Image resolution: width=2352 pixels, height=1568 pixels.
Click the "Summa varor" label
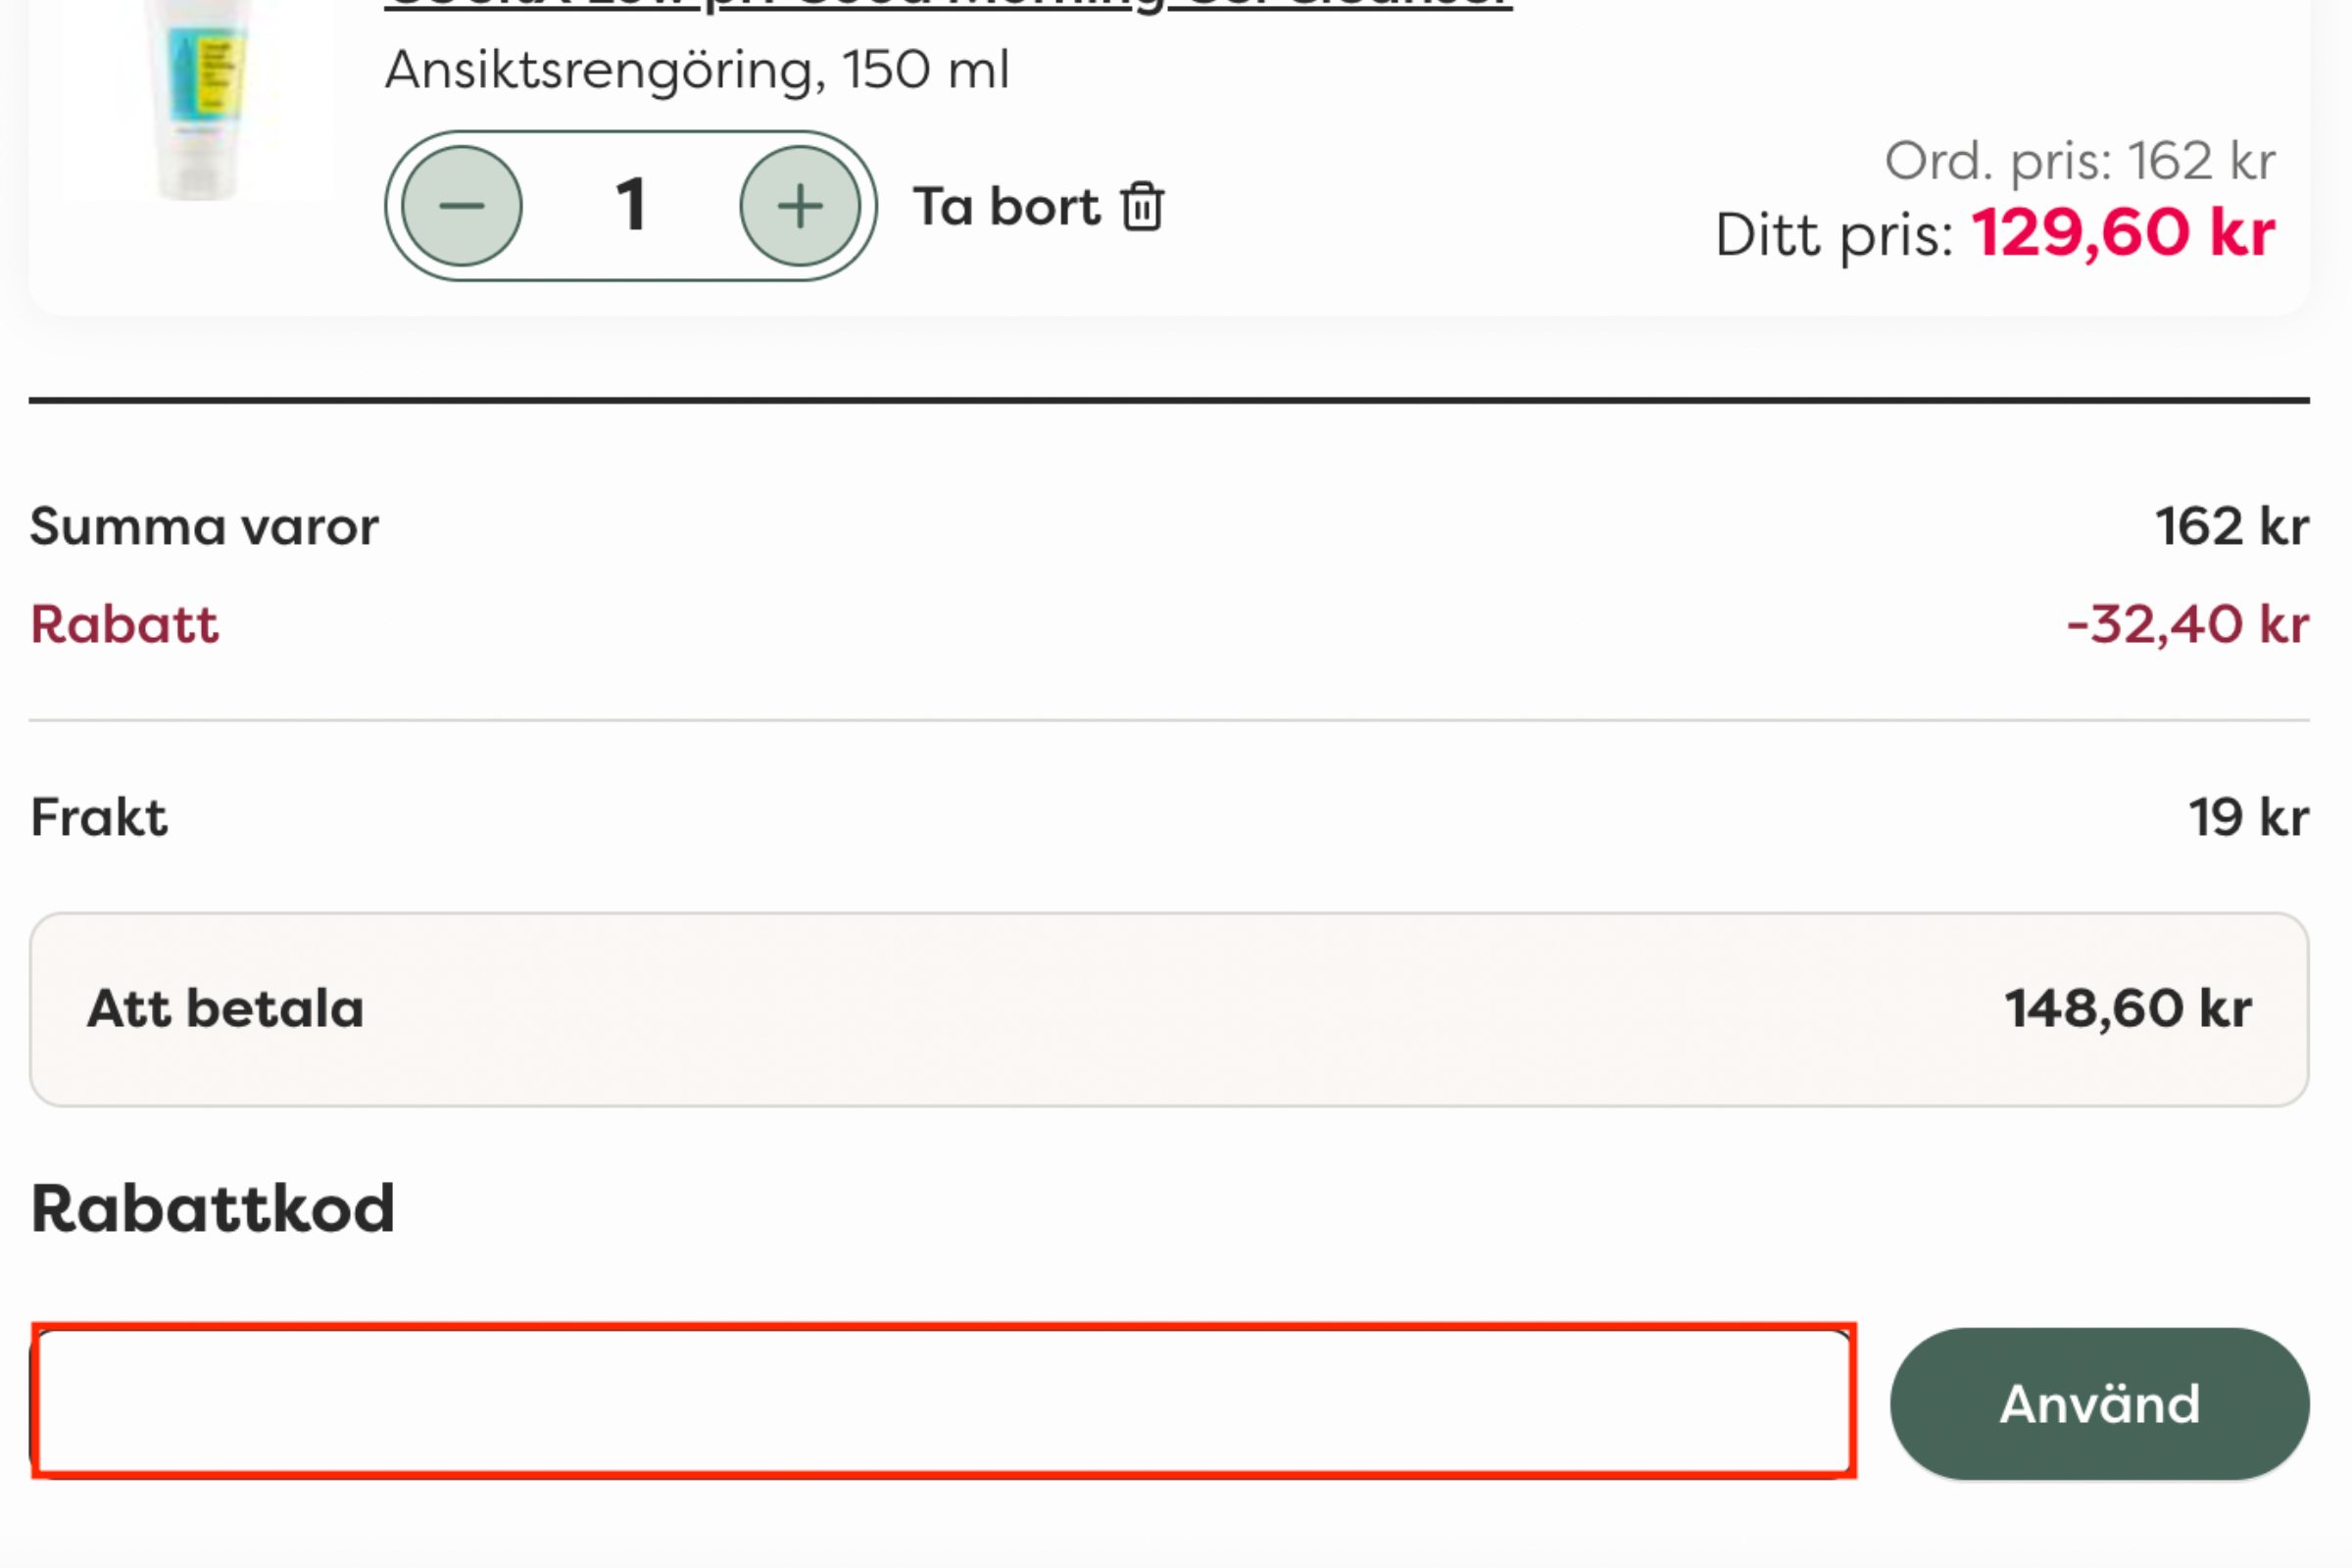tap(204, 527)
